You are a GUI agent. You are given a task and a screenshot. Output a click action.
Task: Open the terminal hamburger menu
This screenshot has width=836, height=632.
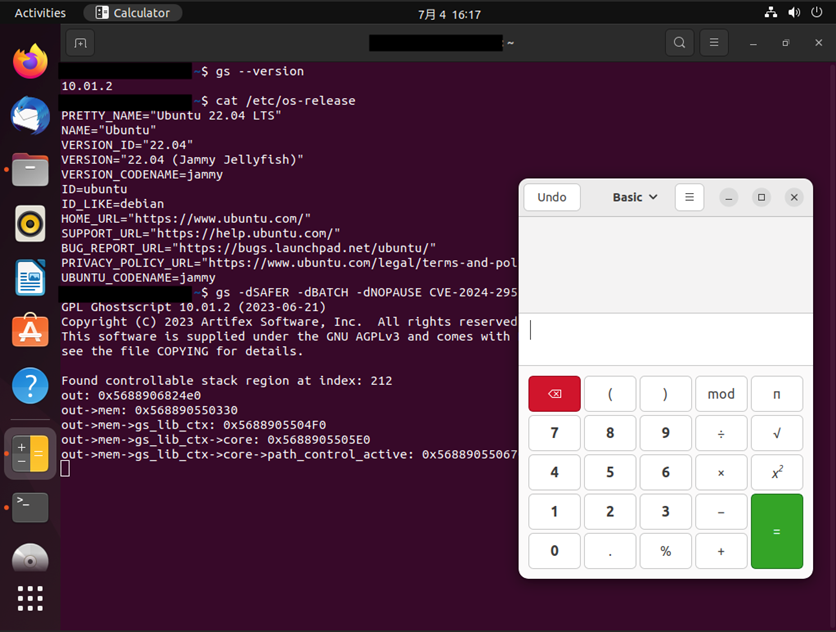tap(714, 43)
